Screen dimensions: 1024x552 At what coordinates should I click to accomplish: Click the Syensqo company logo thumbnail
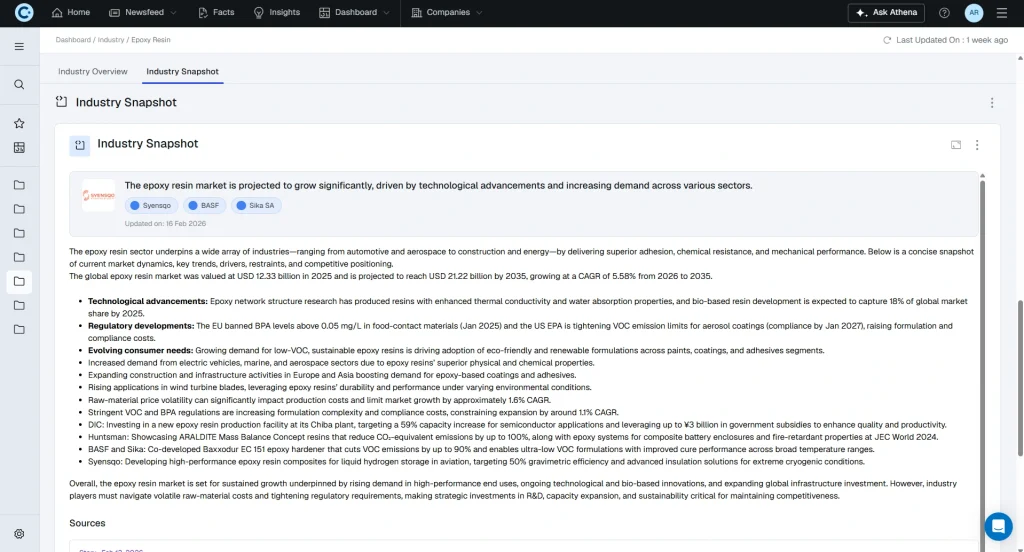pyautogui.click(x=99, y=195)
